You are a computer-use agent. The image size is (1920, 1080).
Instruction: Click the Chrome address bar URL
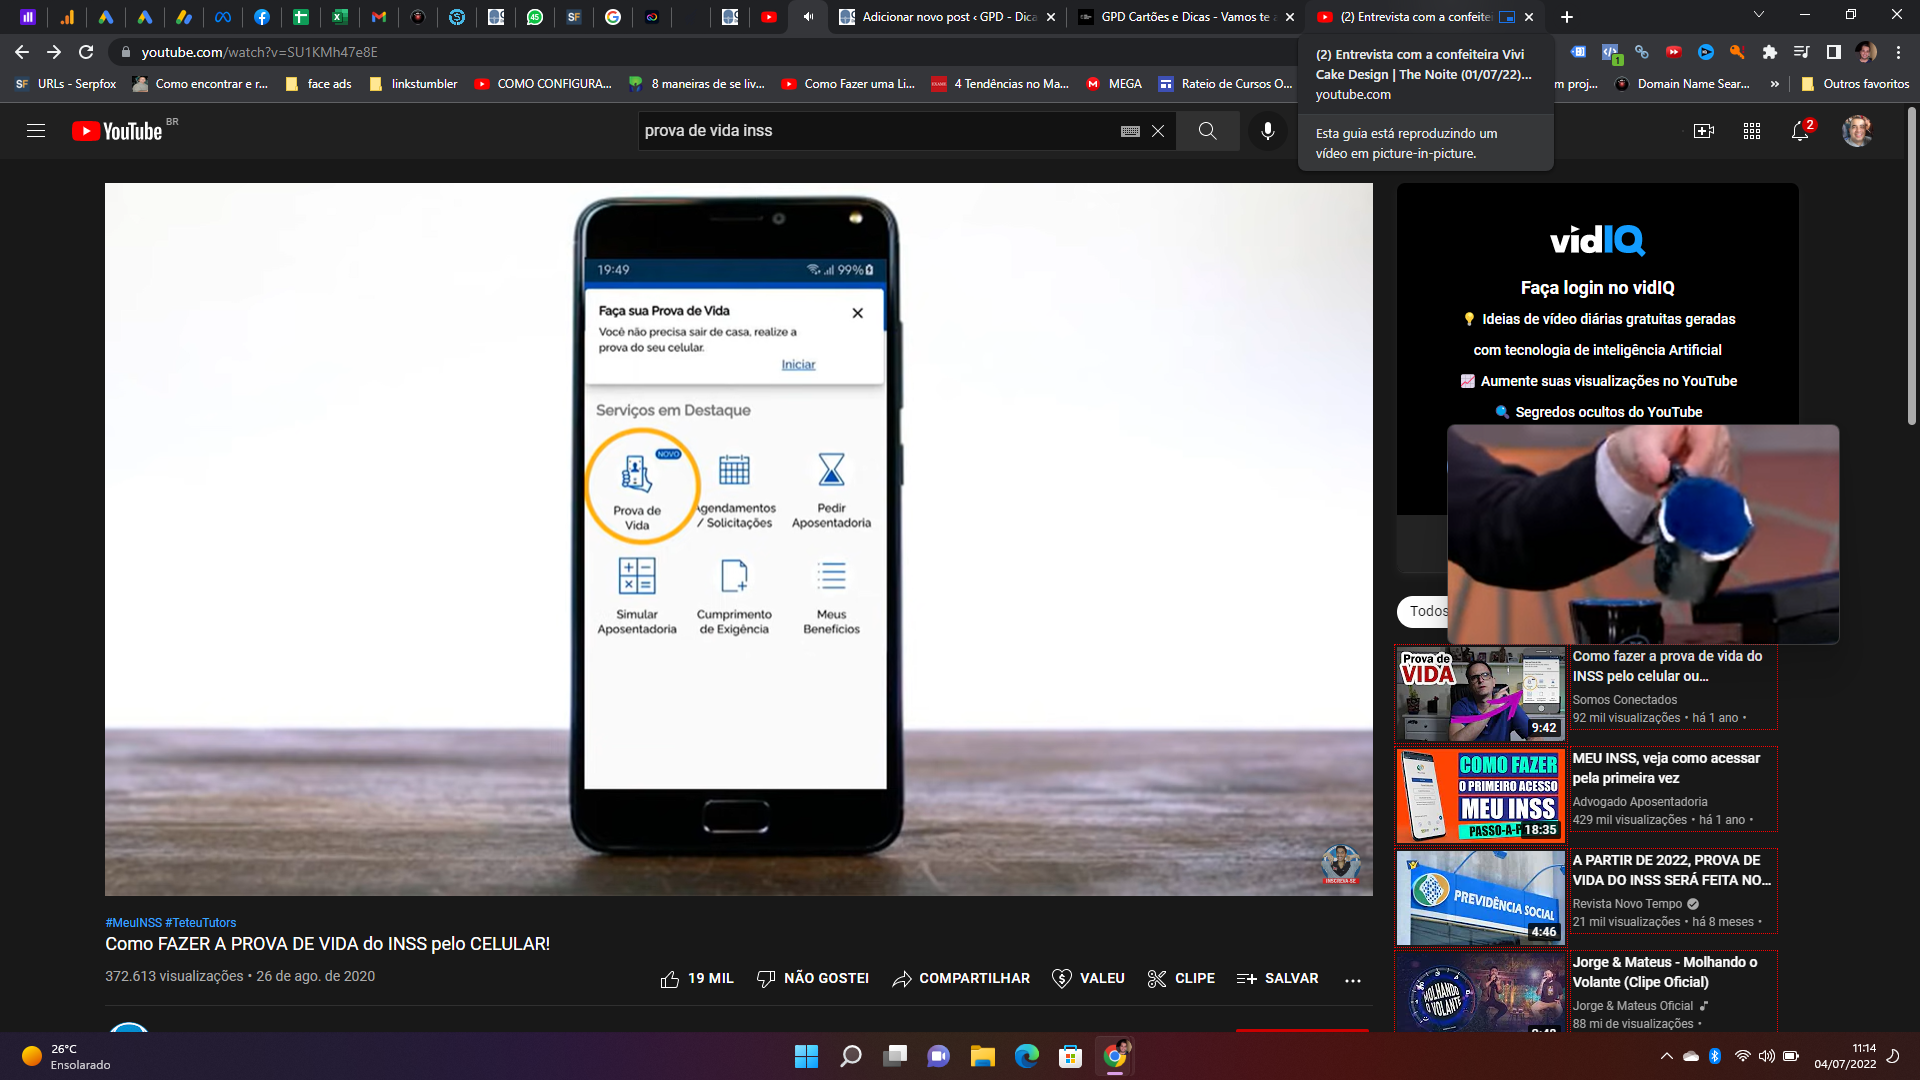coord(260,52)
